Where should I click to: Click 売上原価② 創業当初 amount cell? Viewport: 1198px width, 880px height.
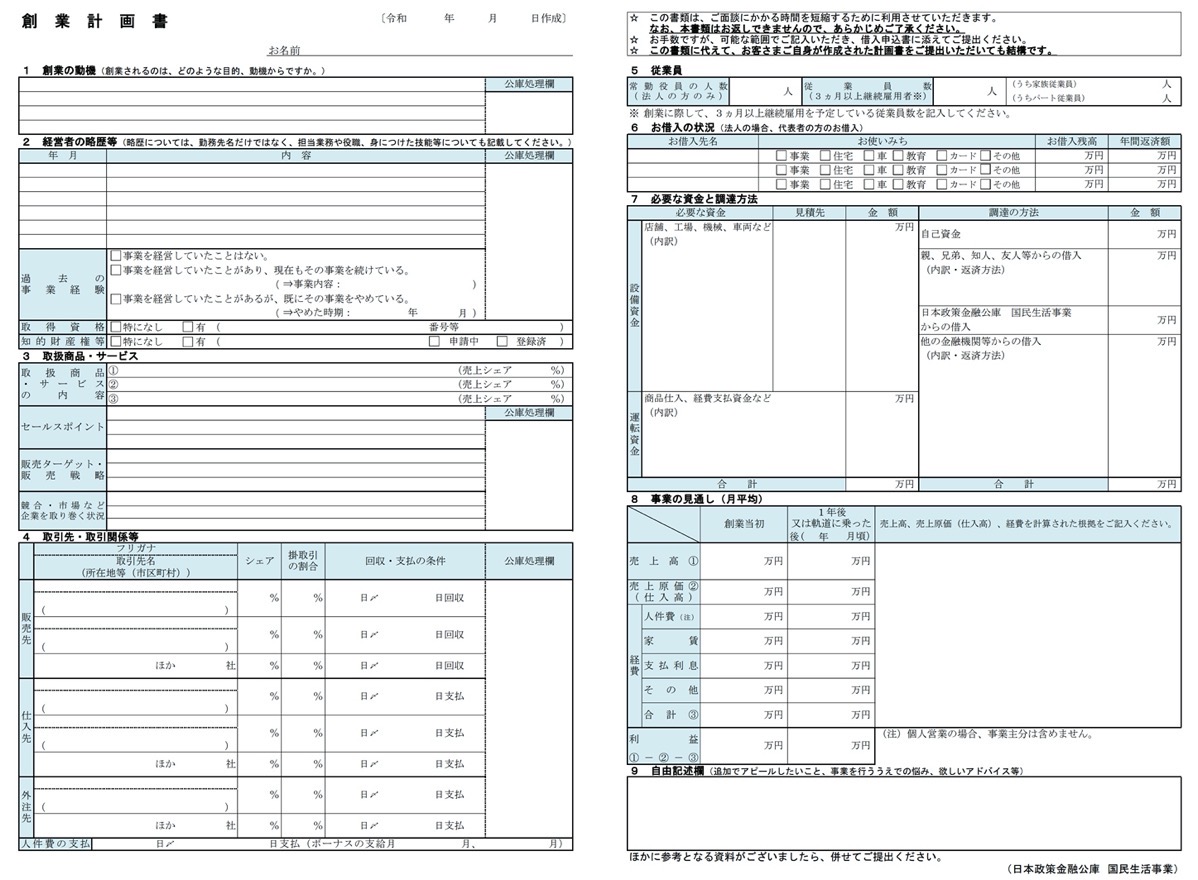(x=743, y=591)
